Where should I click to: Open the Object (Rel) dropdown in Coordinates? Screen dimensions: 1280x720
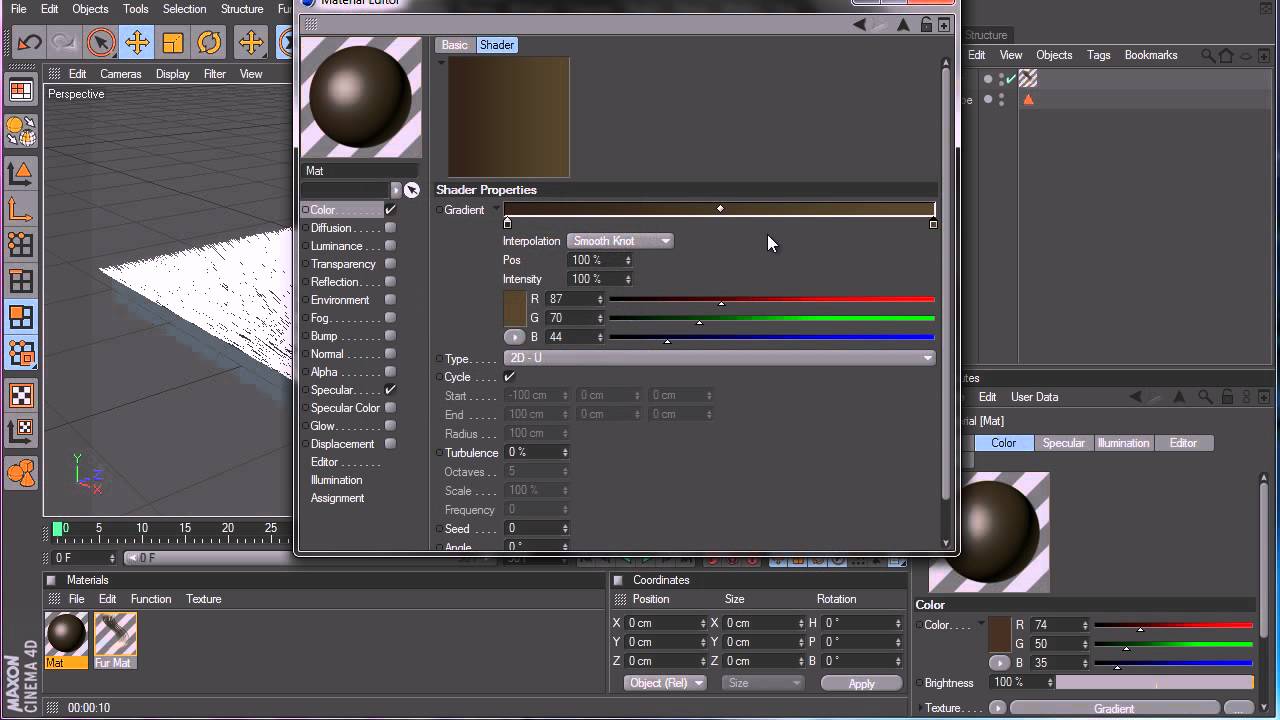coord(665,683)
